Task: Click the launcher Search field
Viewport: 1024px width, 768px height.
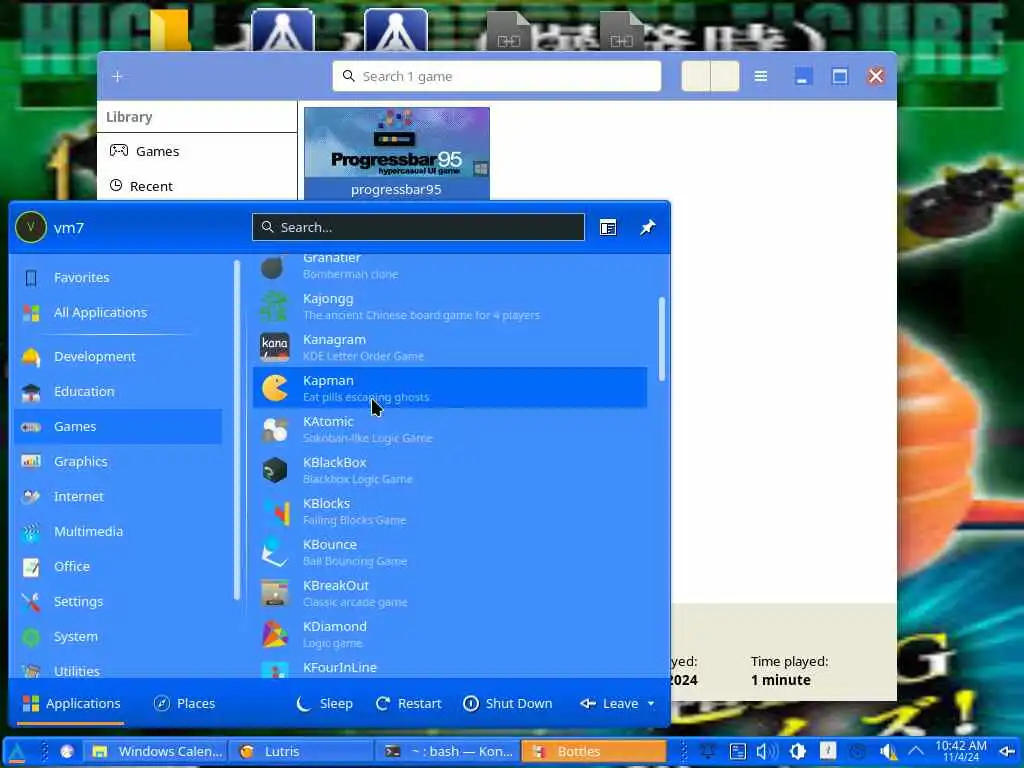Action: coord(419,227)
